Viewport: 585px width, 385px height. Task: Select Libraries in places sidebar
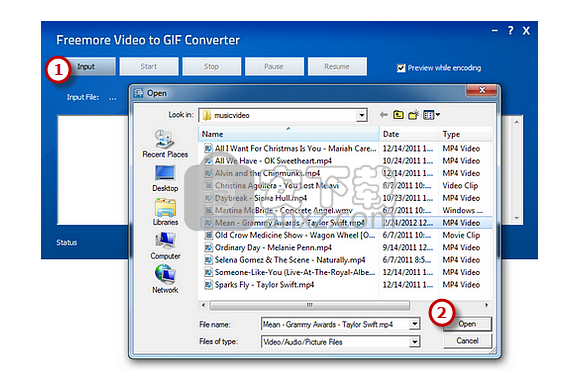(165, 212)
